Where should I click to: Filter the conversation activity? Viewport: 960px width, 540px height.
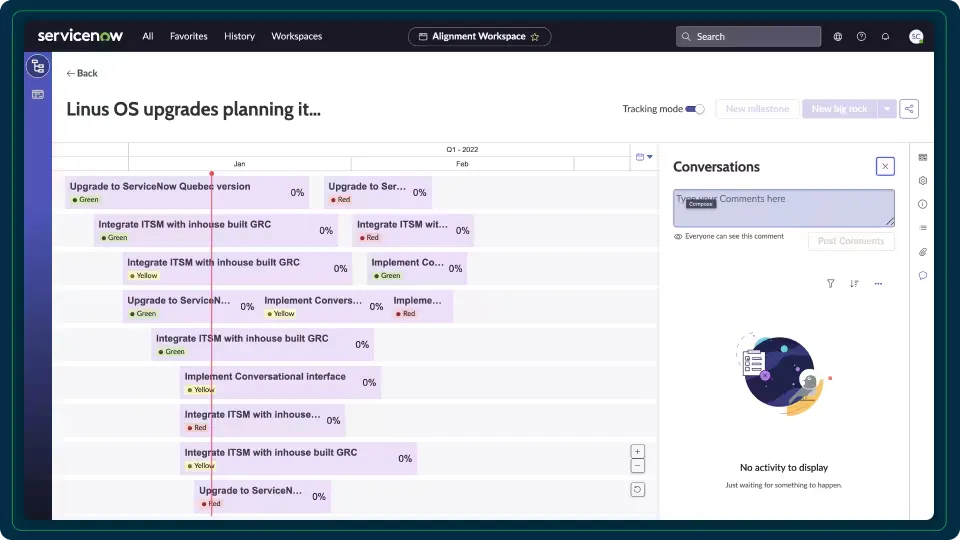point(831,283)
